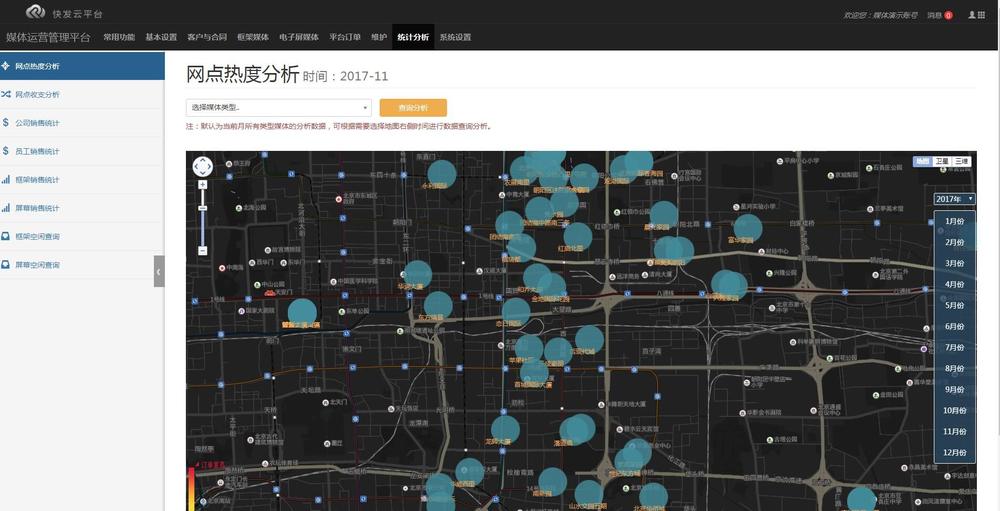The image size is (1000, 511).
Task: Click the user profile icon
Action: pos(971,15)
